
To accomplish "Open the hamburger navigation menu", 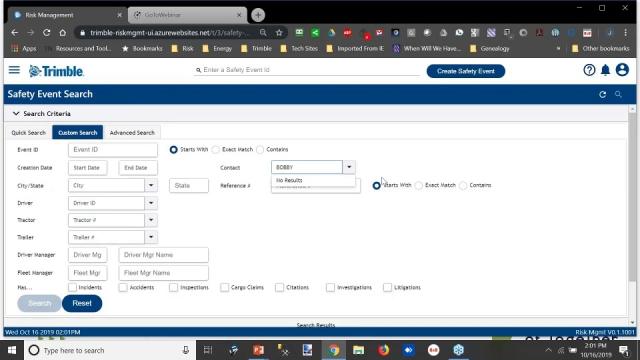I will point(14,70).
